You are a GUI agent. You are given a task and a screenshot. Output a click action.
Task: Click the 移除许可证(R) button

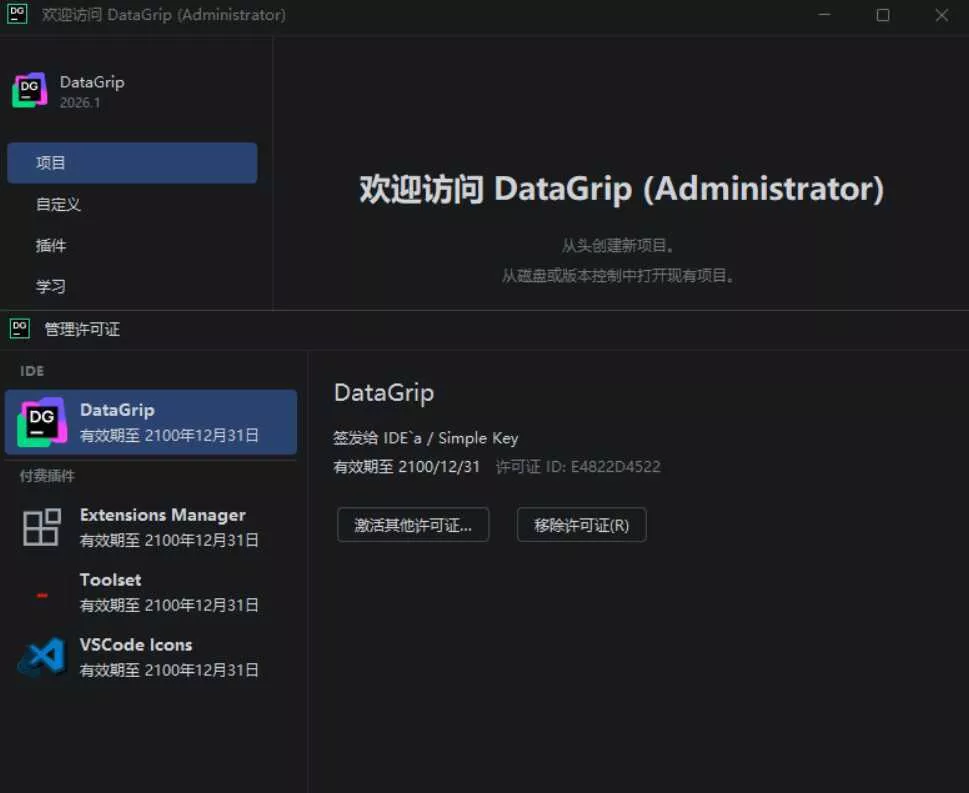click(581, 524)
